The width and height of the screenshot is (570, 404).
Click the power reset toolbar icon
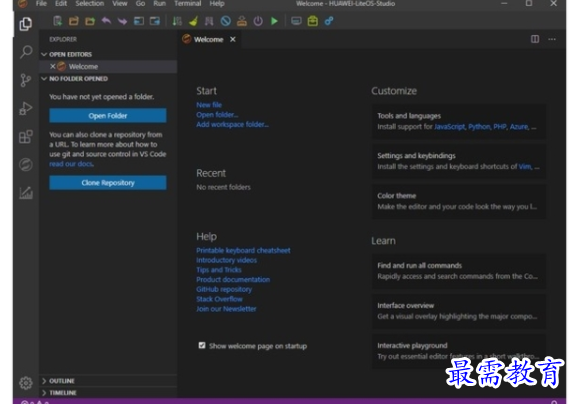258,21
